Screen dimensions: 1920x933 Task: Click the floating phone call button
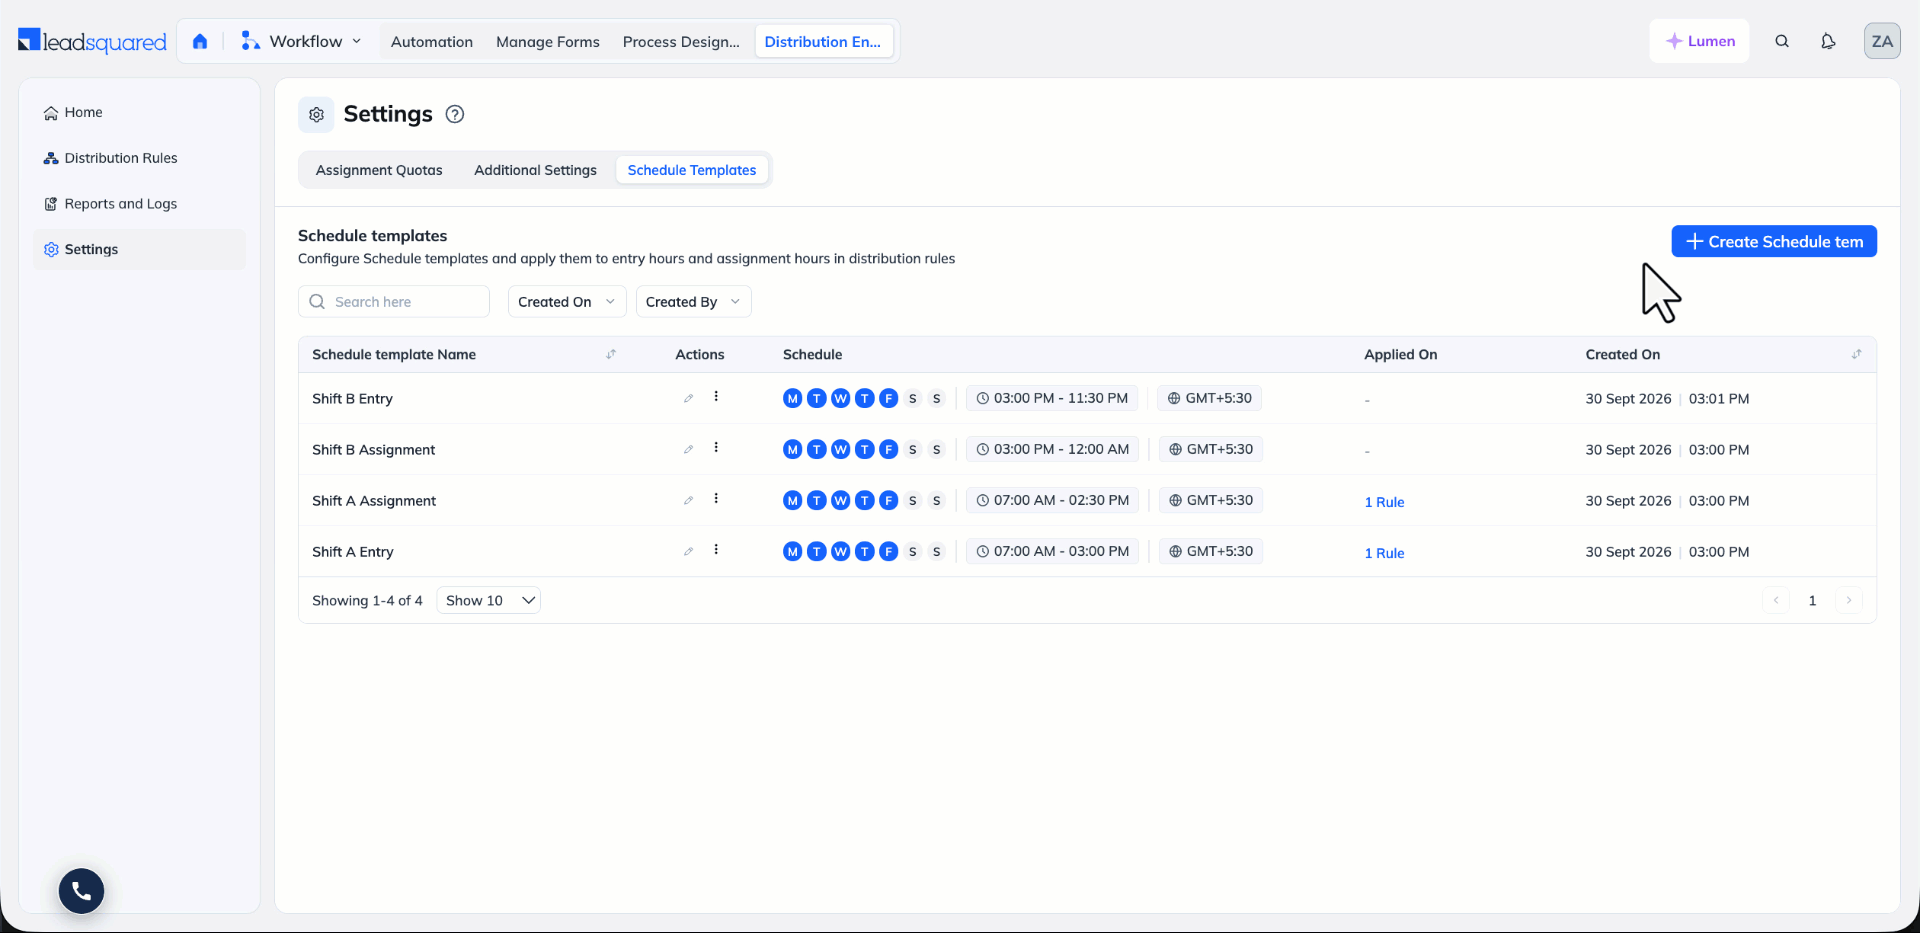tap(81, 890)
